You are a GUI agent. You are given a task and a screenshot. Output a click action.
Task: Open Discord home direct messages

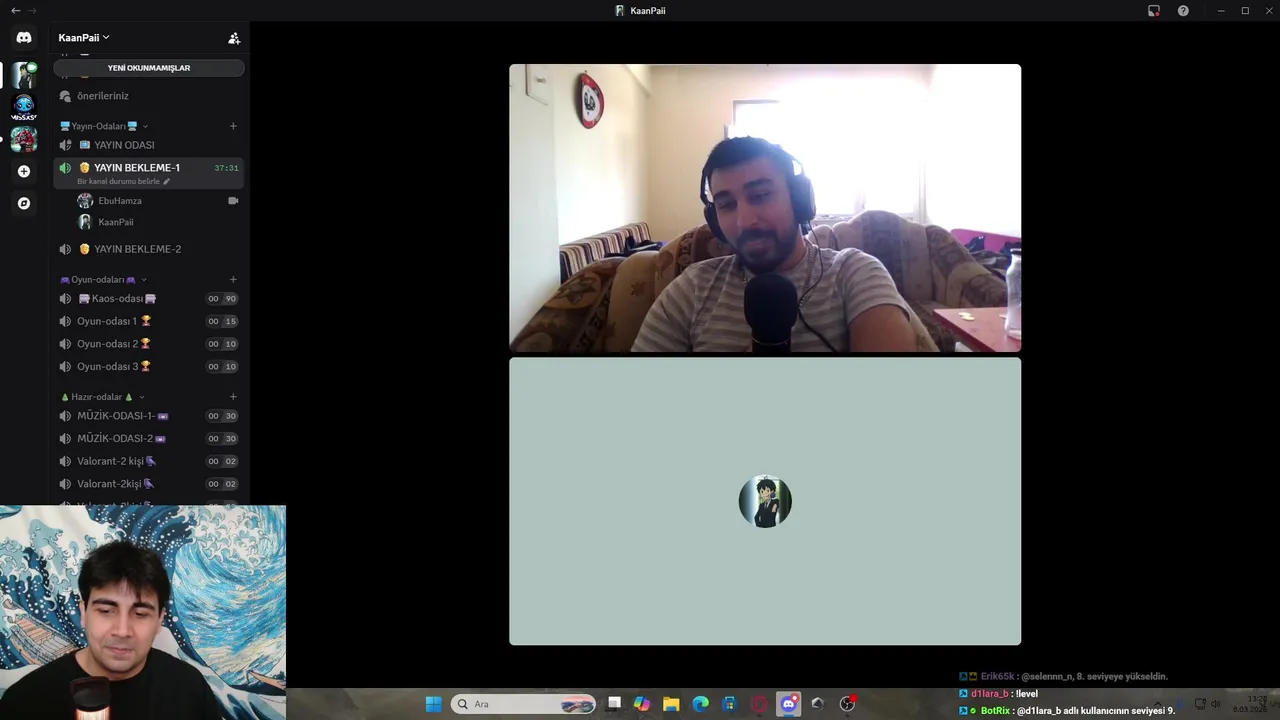tap(24, 38)
